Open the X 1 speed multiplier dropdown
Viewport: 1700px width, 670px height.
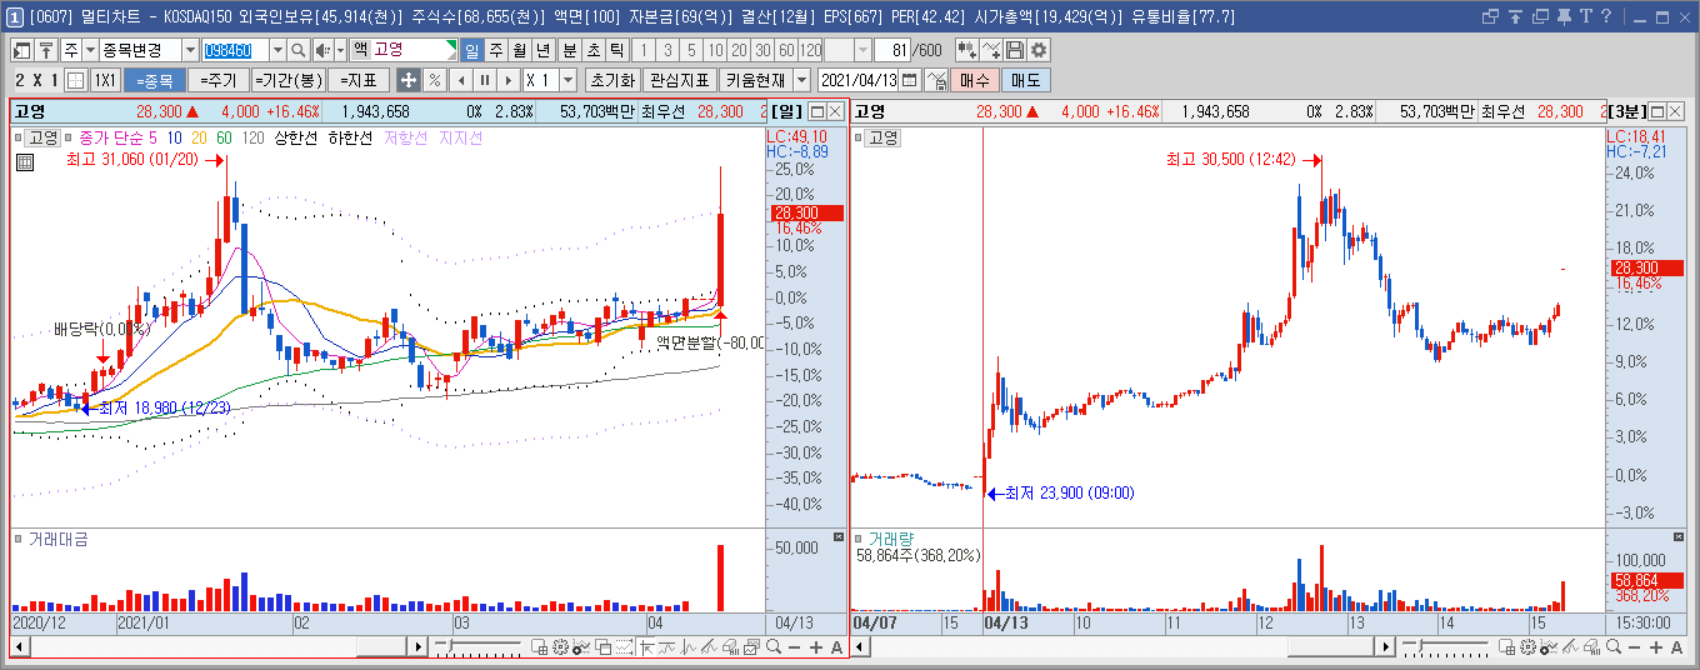(568, 80)
